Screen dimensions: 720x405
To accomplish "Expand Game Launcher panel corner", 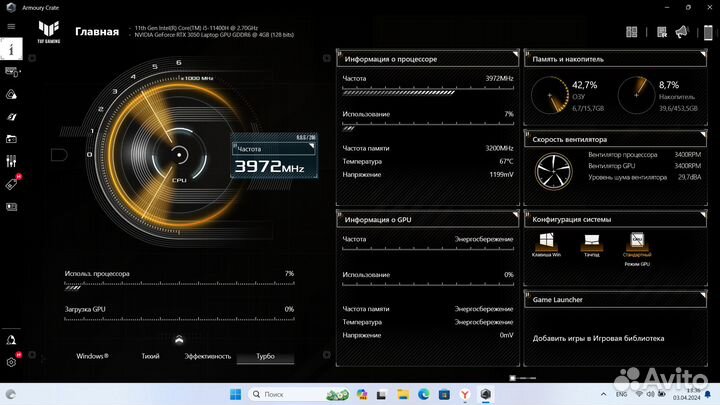I will pos(703,295).
